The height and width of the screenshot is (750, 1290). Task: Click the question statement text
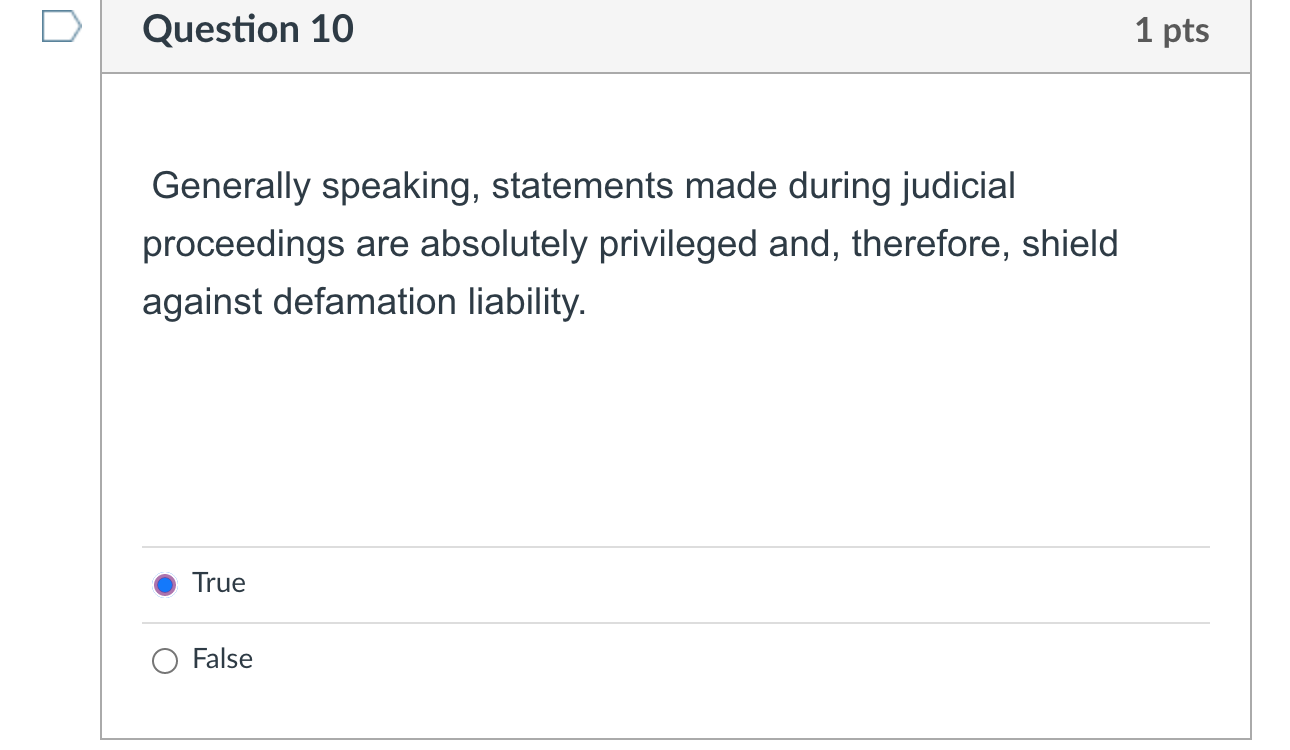coord(628,243)
